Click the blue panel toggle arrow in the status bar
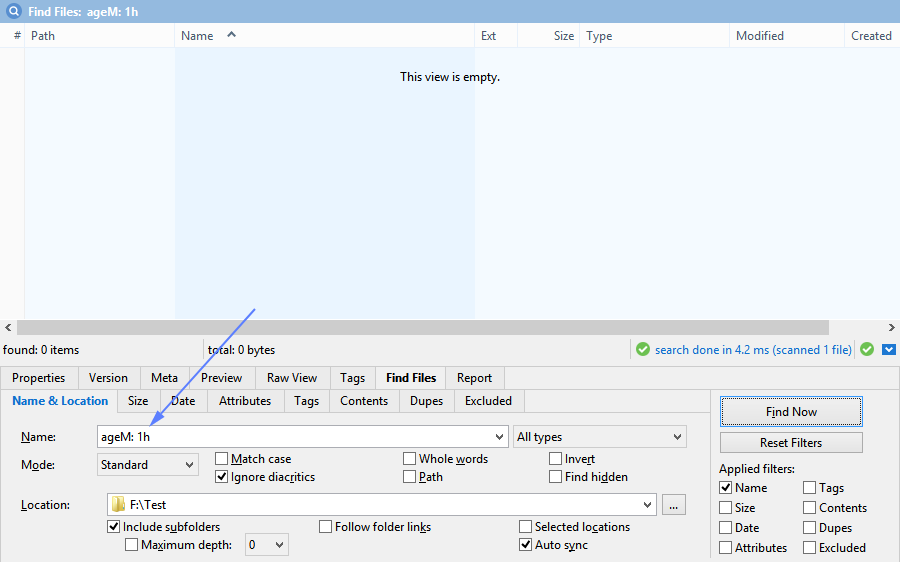The image size is (900, 562). click(x=888, y=350)
